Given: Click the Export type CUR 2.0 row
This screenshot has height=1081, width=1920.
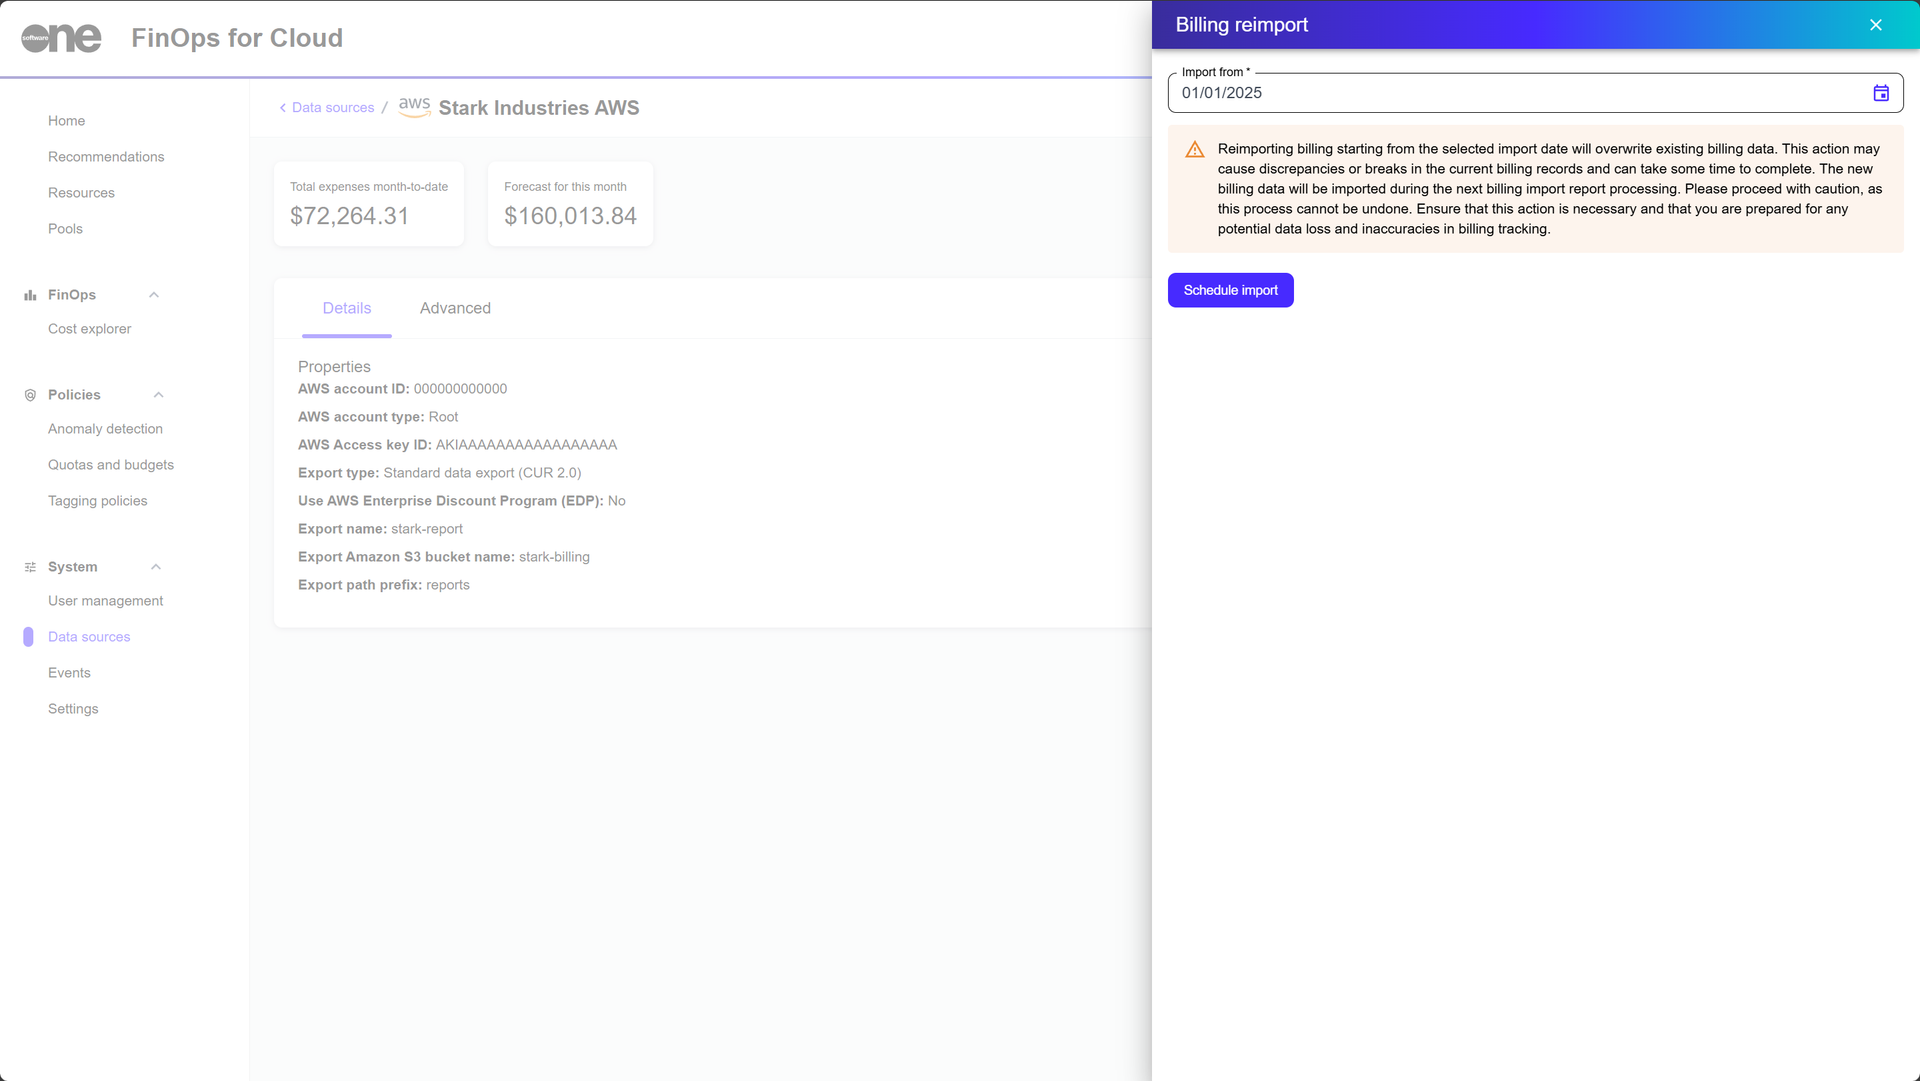Looking at the screenshot, I should pyautogui.click(x=439, y=473).
